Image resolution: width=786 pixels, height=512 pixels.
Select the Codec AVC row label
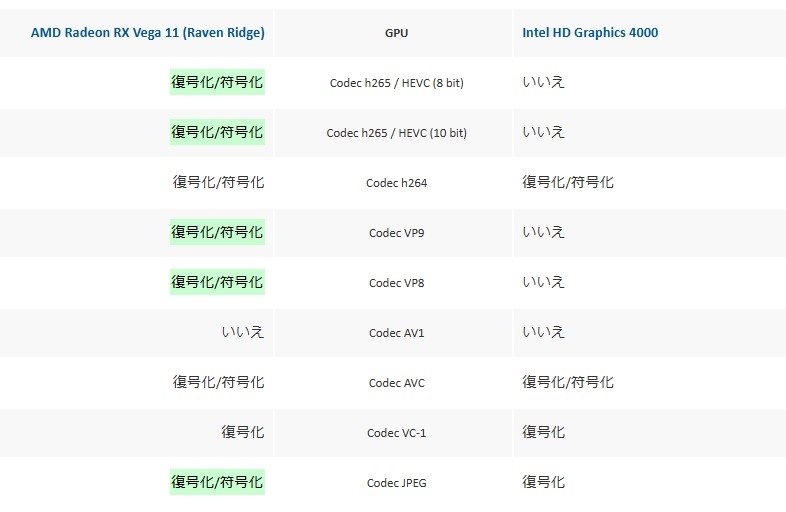click(396, 383)
